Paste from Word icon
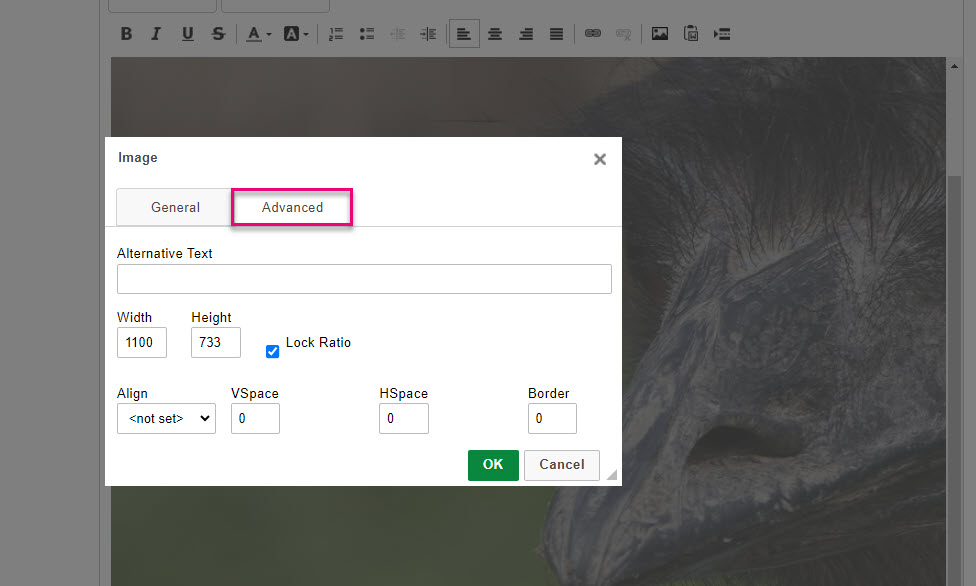Screen dimensions: 976x586 (691, 34)
